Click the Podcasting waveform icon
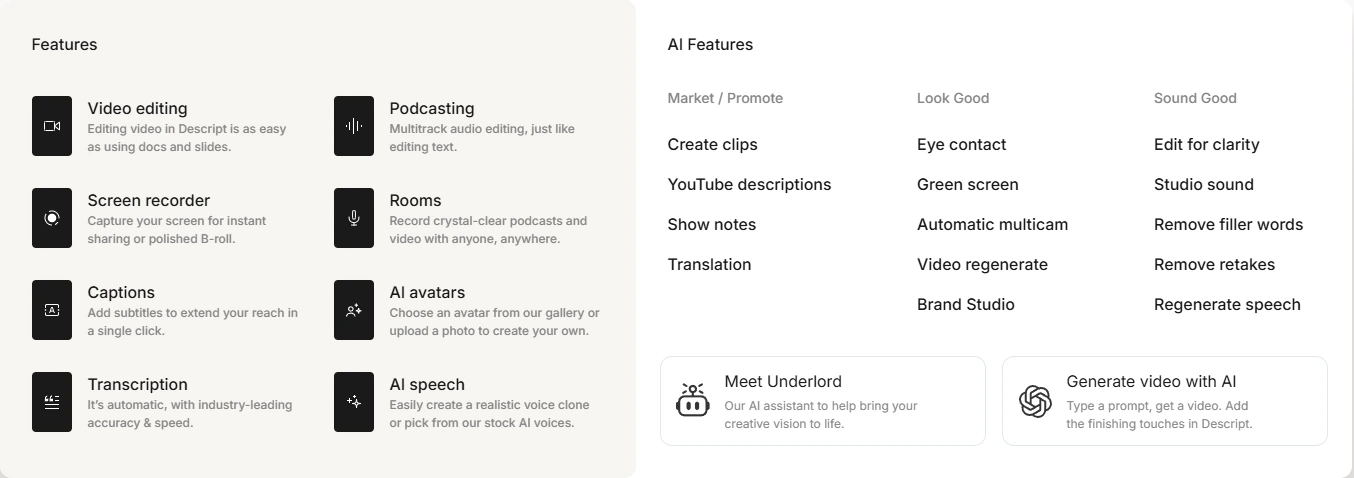Viewport: 1354px width, 478px height. pos(354,126)
